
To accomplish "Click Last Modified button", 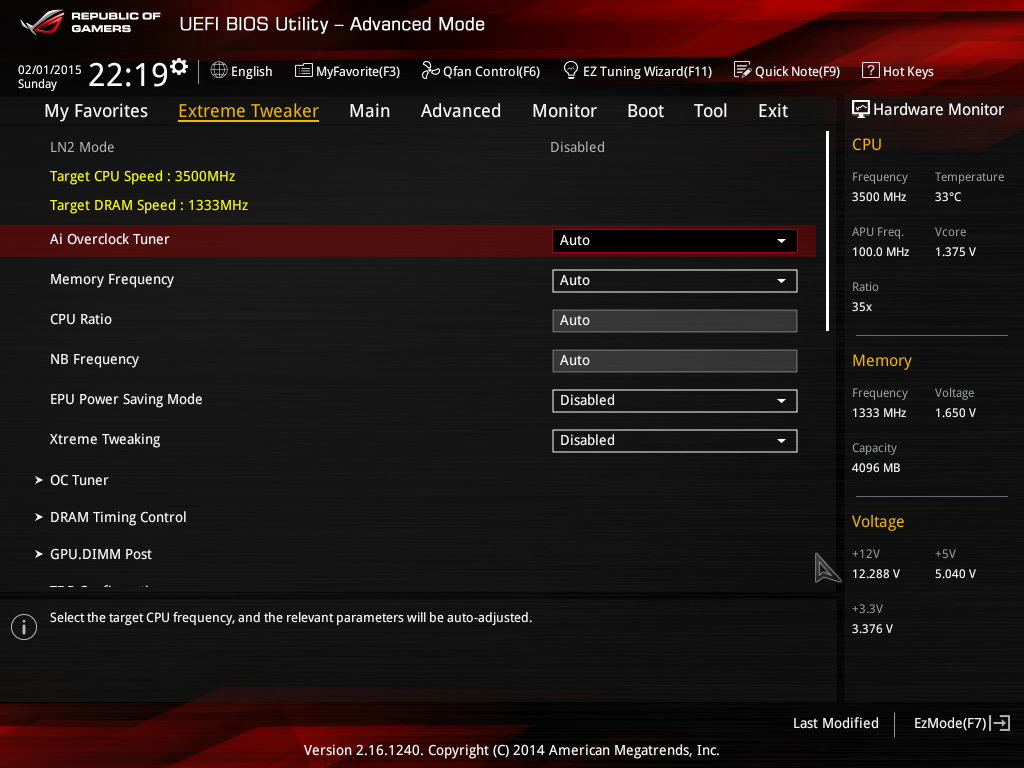I will 835,723.
